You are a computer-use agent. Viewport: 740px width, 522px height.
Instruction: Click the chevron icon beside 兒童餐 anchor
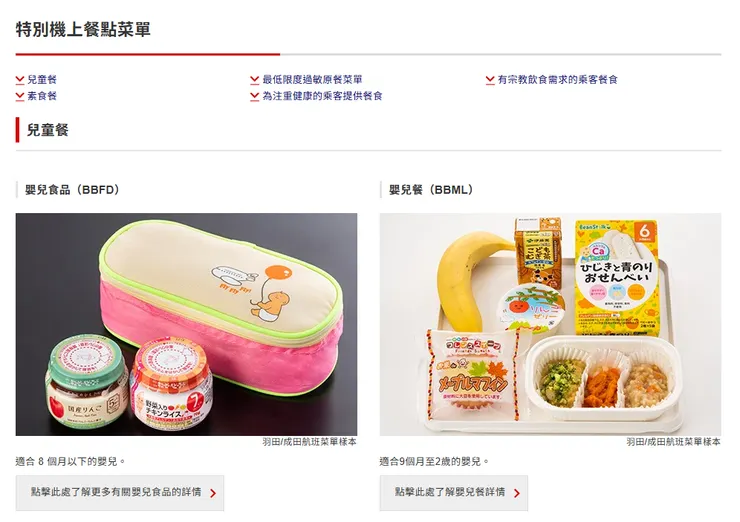(x=20, y=80)
